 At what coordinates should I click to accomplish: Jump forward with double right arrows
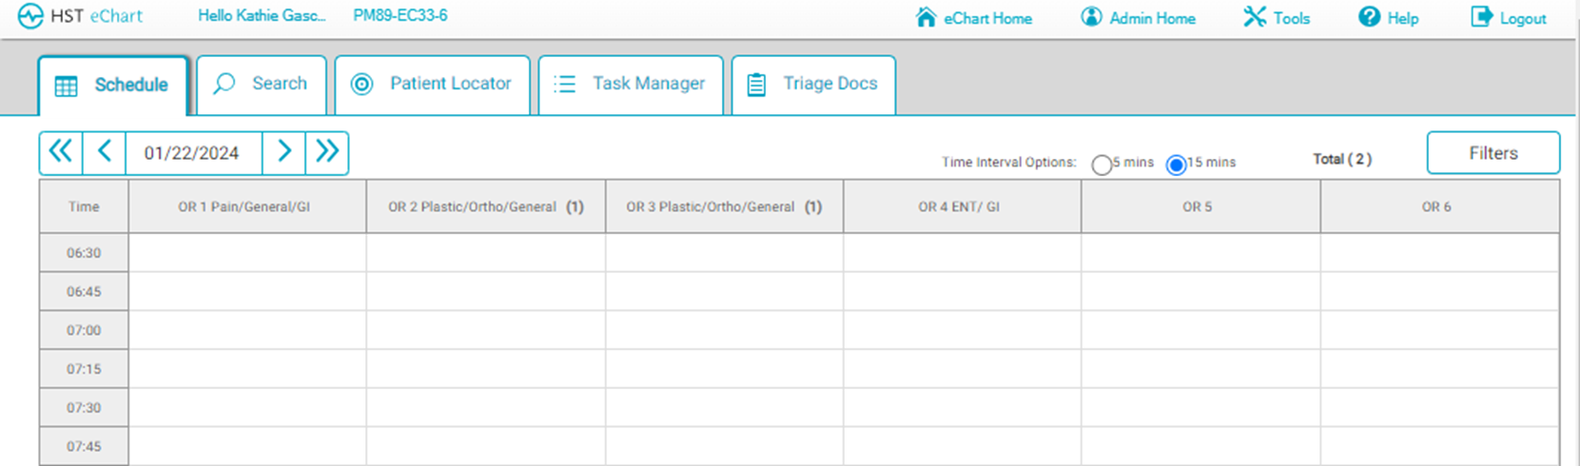[327, 153]
